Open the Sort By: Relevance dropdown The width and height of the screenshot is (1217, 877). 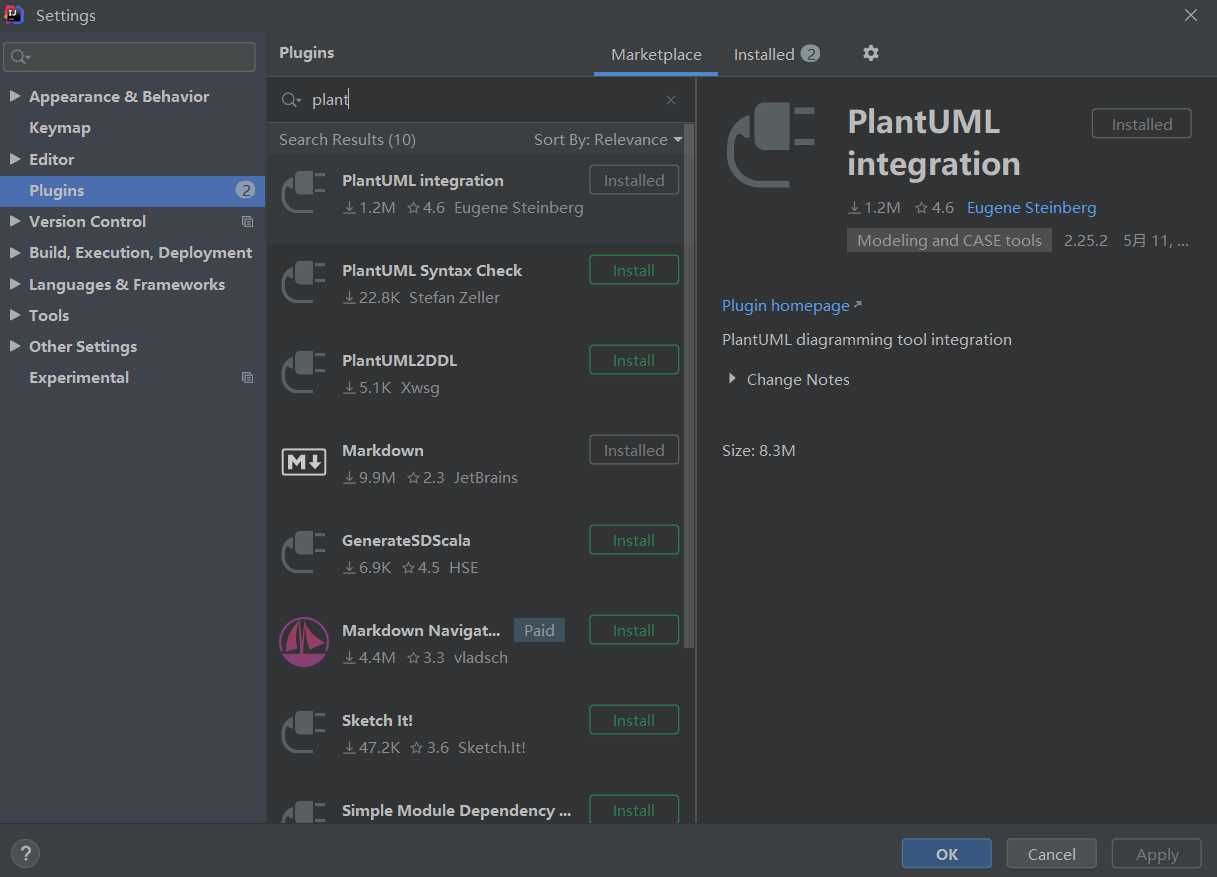[607, 140]
